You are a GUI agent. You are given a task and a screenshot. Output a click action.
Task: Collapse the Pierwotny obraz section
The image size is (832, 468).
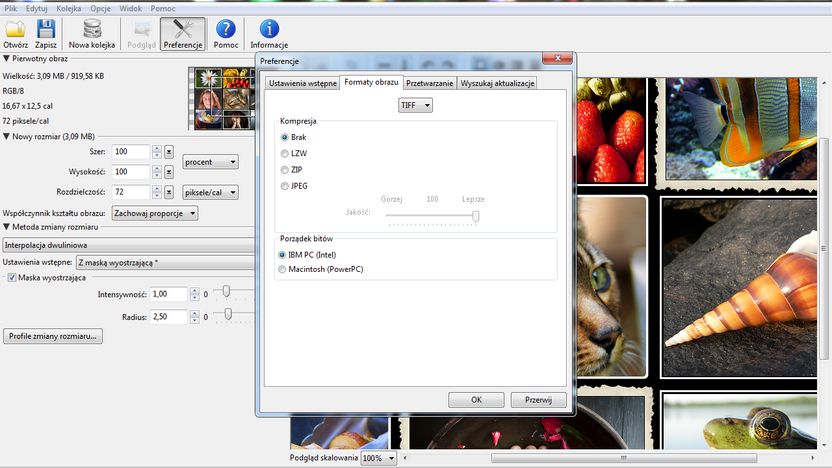click(6, 58)
